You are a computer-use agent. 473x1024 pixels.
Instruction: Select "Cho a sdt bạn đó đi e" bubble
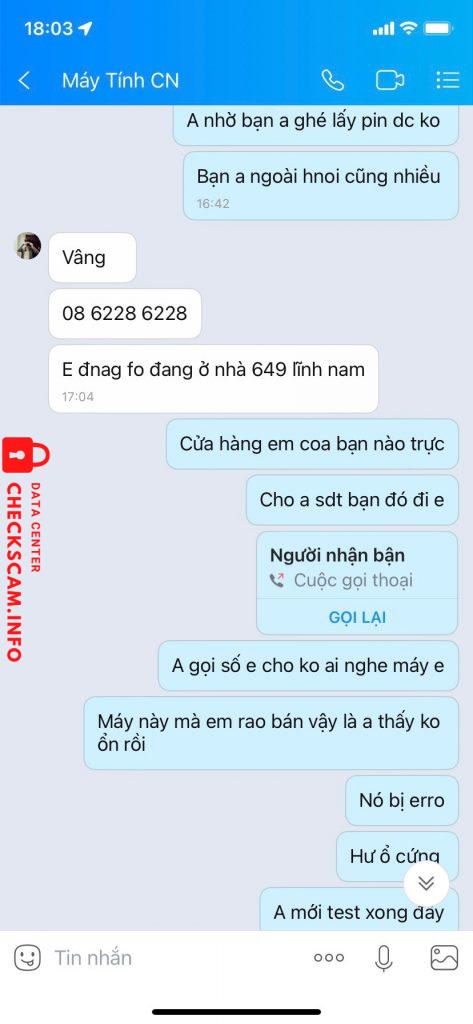(x=352, y=500)
